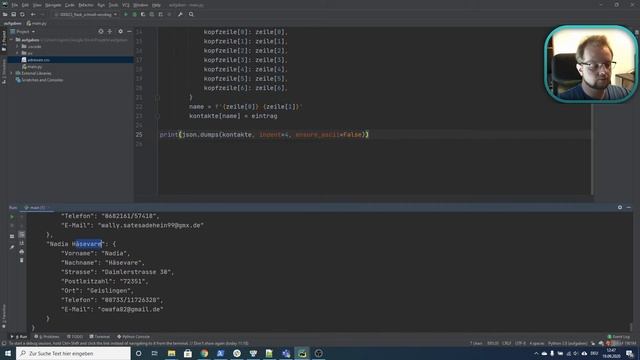Open the run configuration dropdown
The height and width of the screenshot is (360, 640).
coord(86,14)
